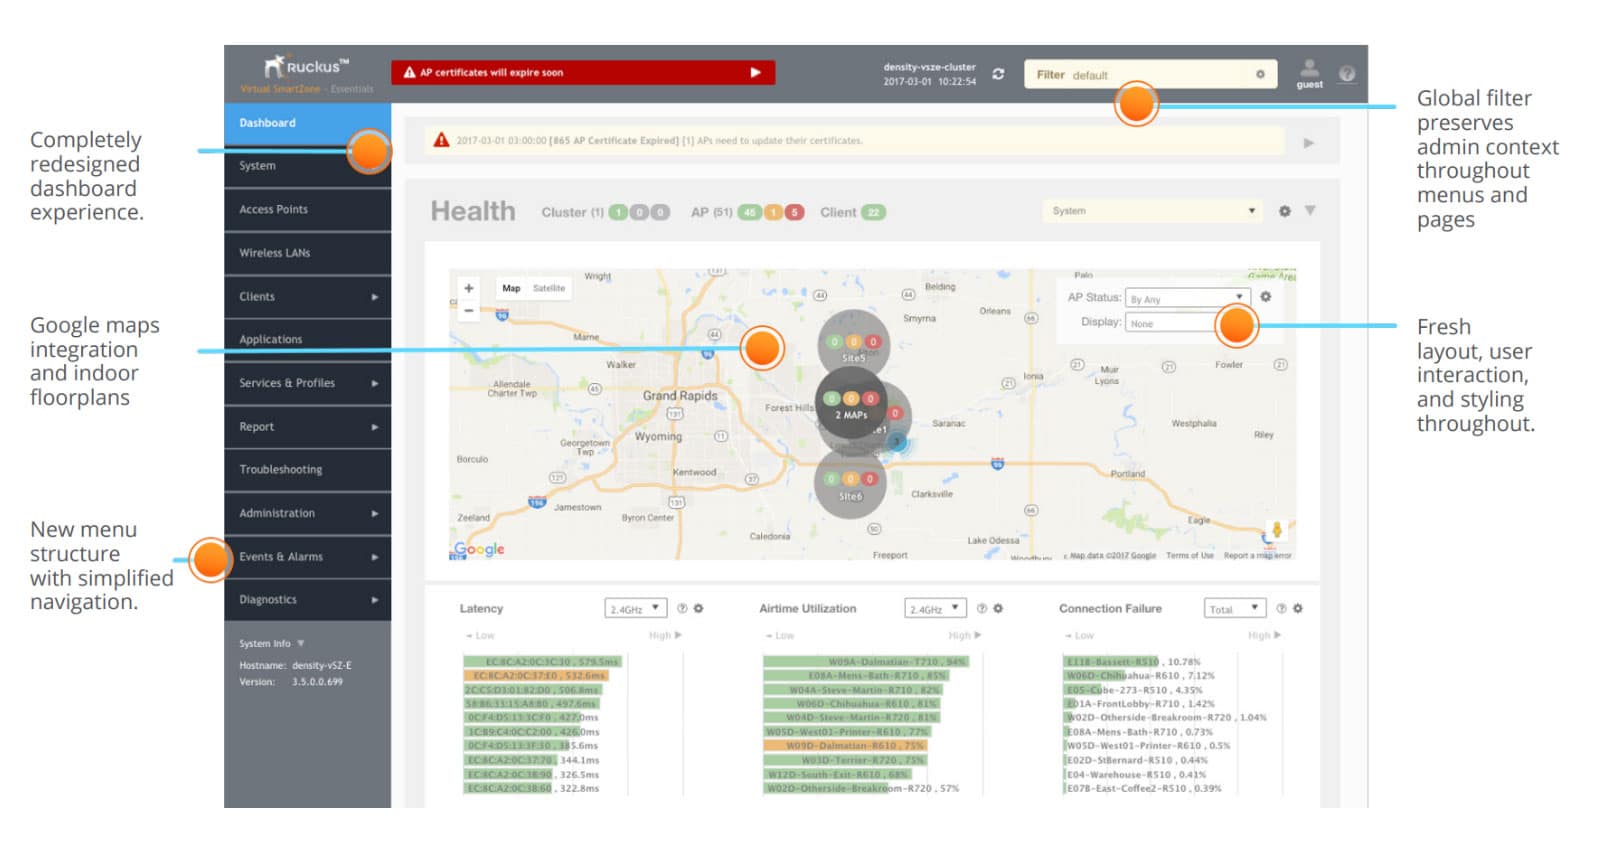Select the Site6 cluster on map
Image resolution: width=1600 pixels, height=854 pixels.
pyautogui.click(x=850, y=484)
